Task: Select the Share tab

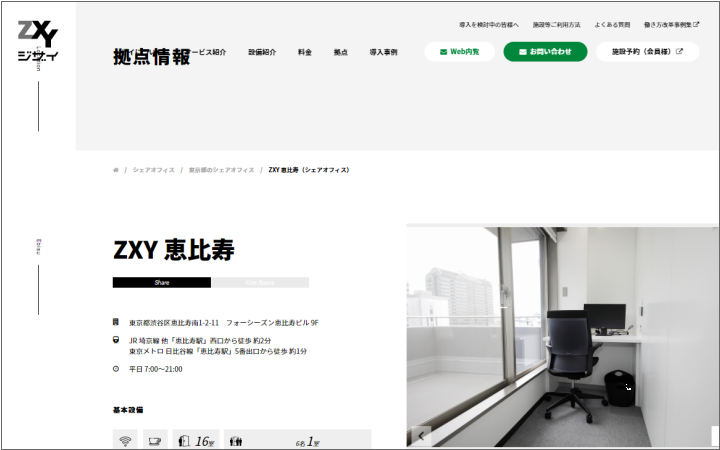Action: 162,282
